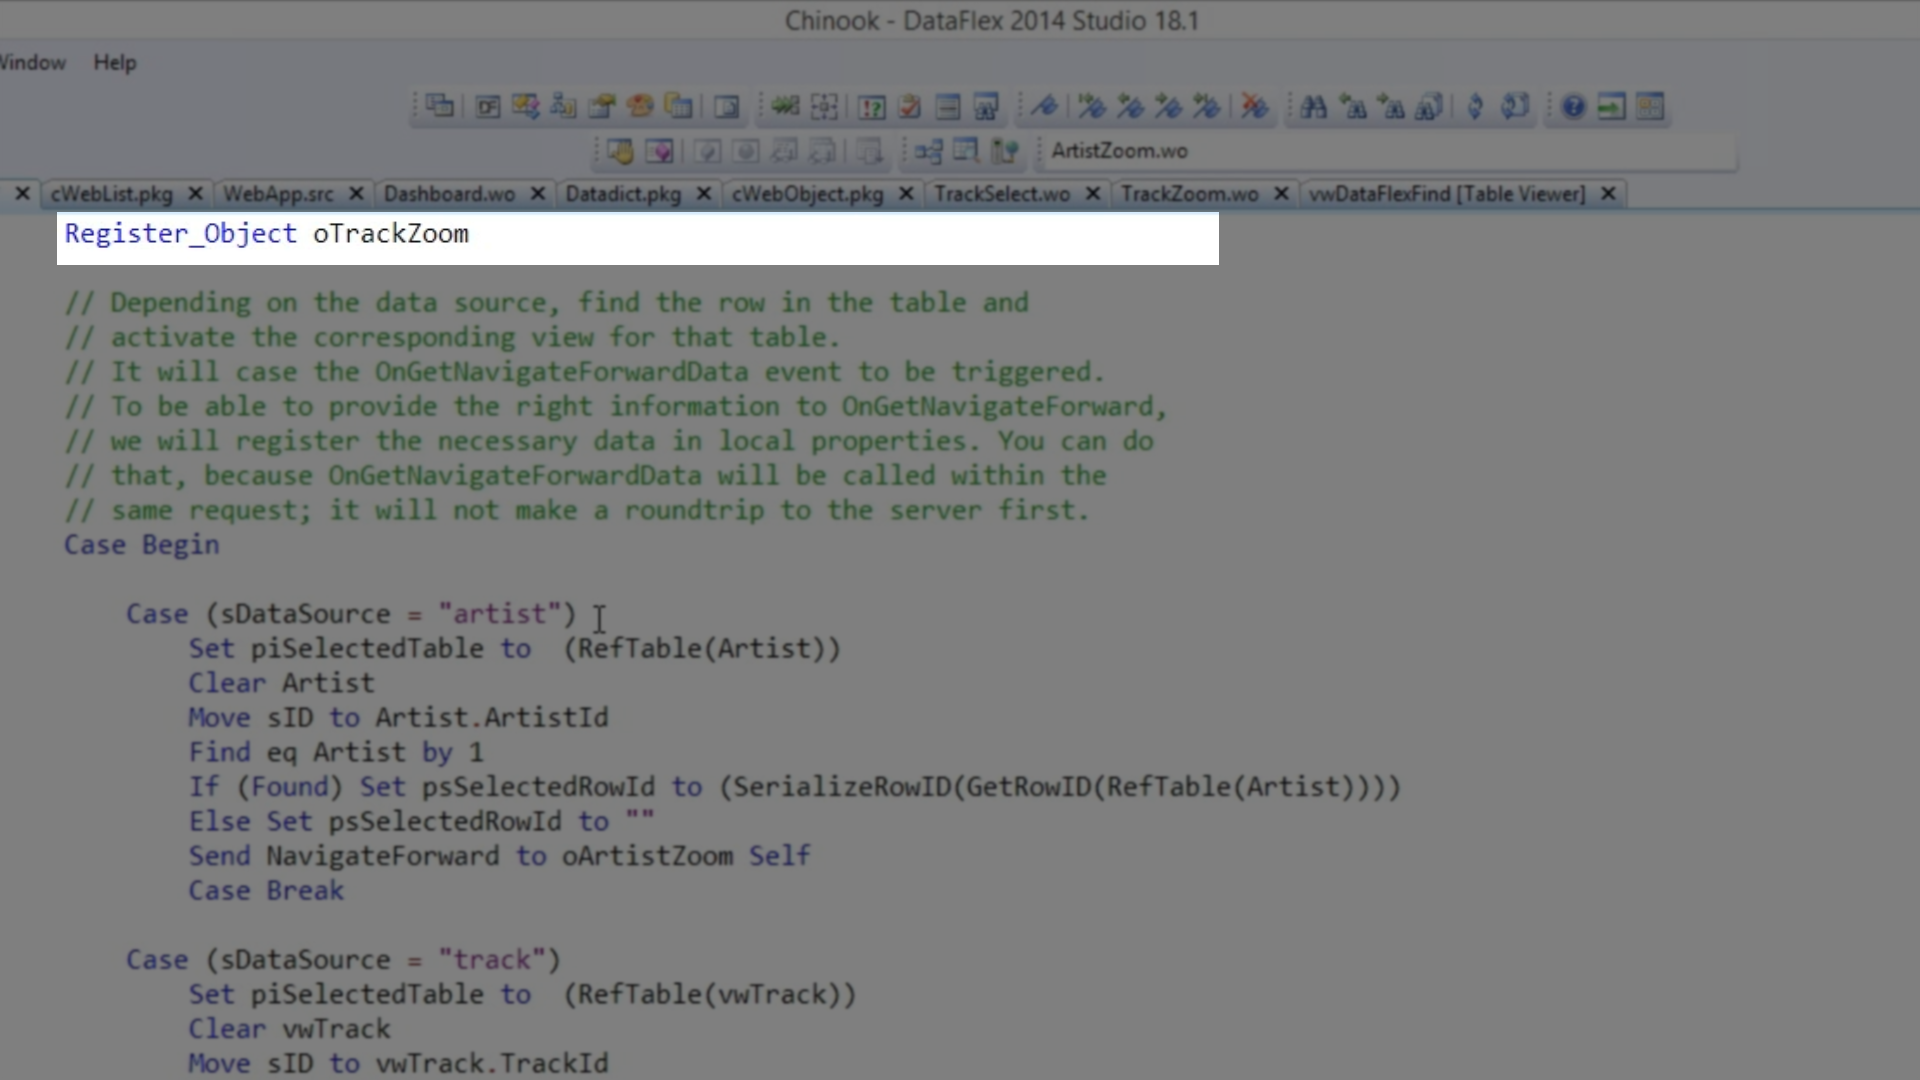Click the hand icon on second toolbar row

pyautogui.click(x=619, y=151)
